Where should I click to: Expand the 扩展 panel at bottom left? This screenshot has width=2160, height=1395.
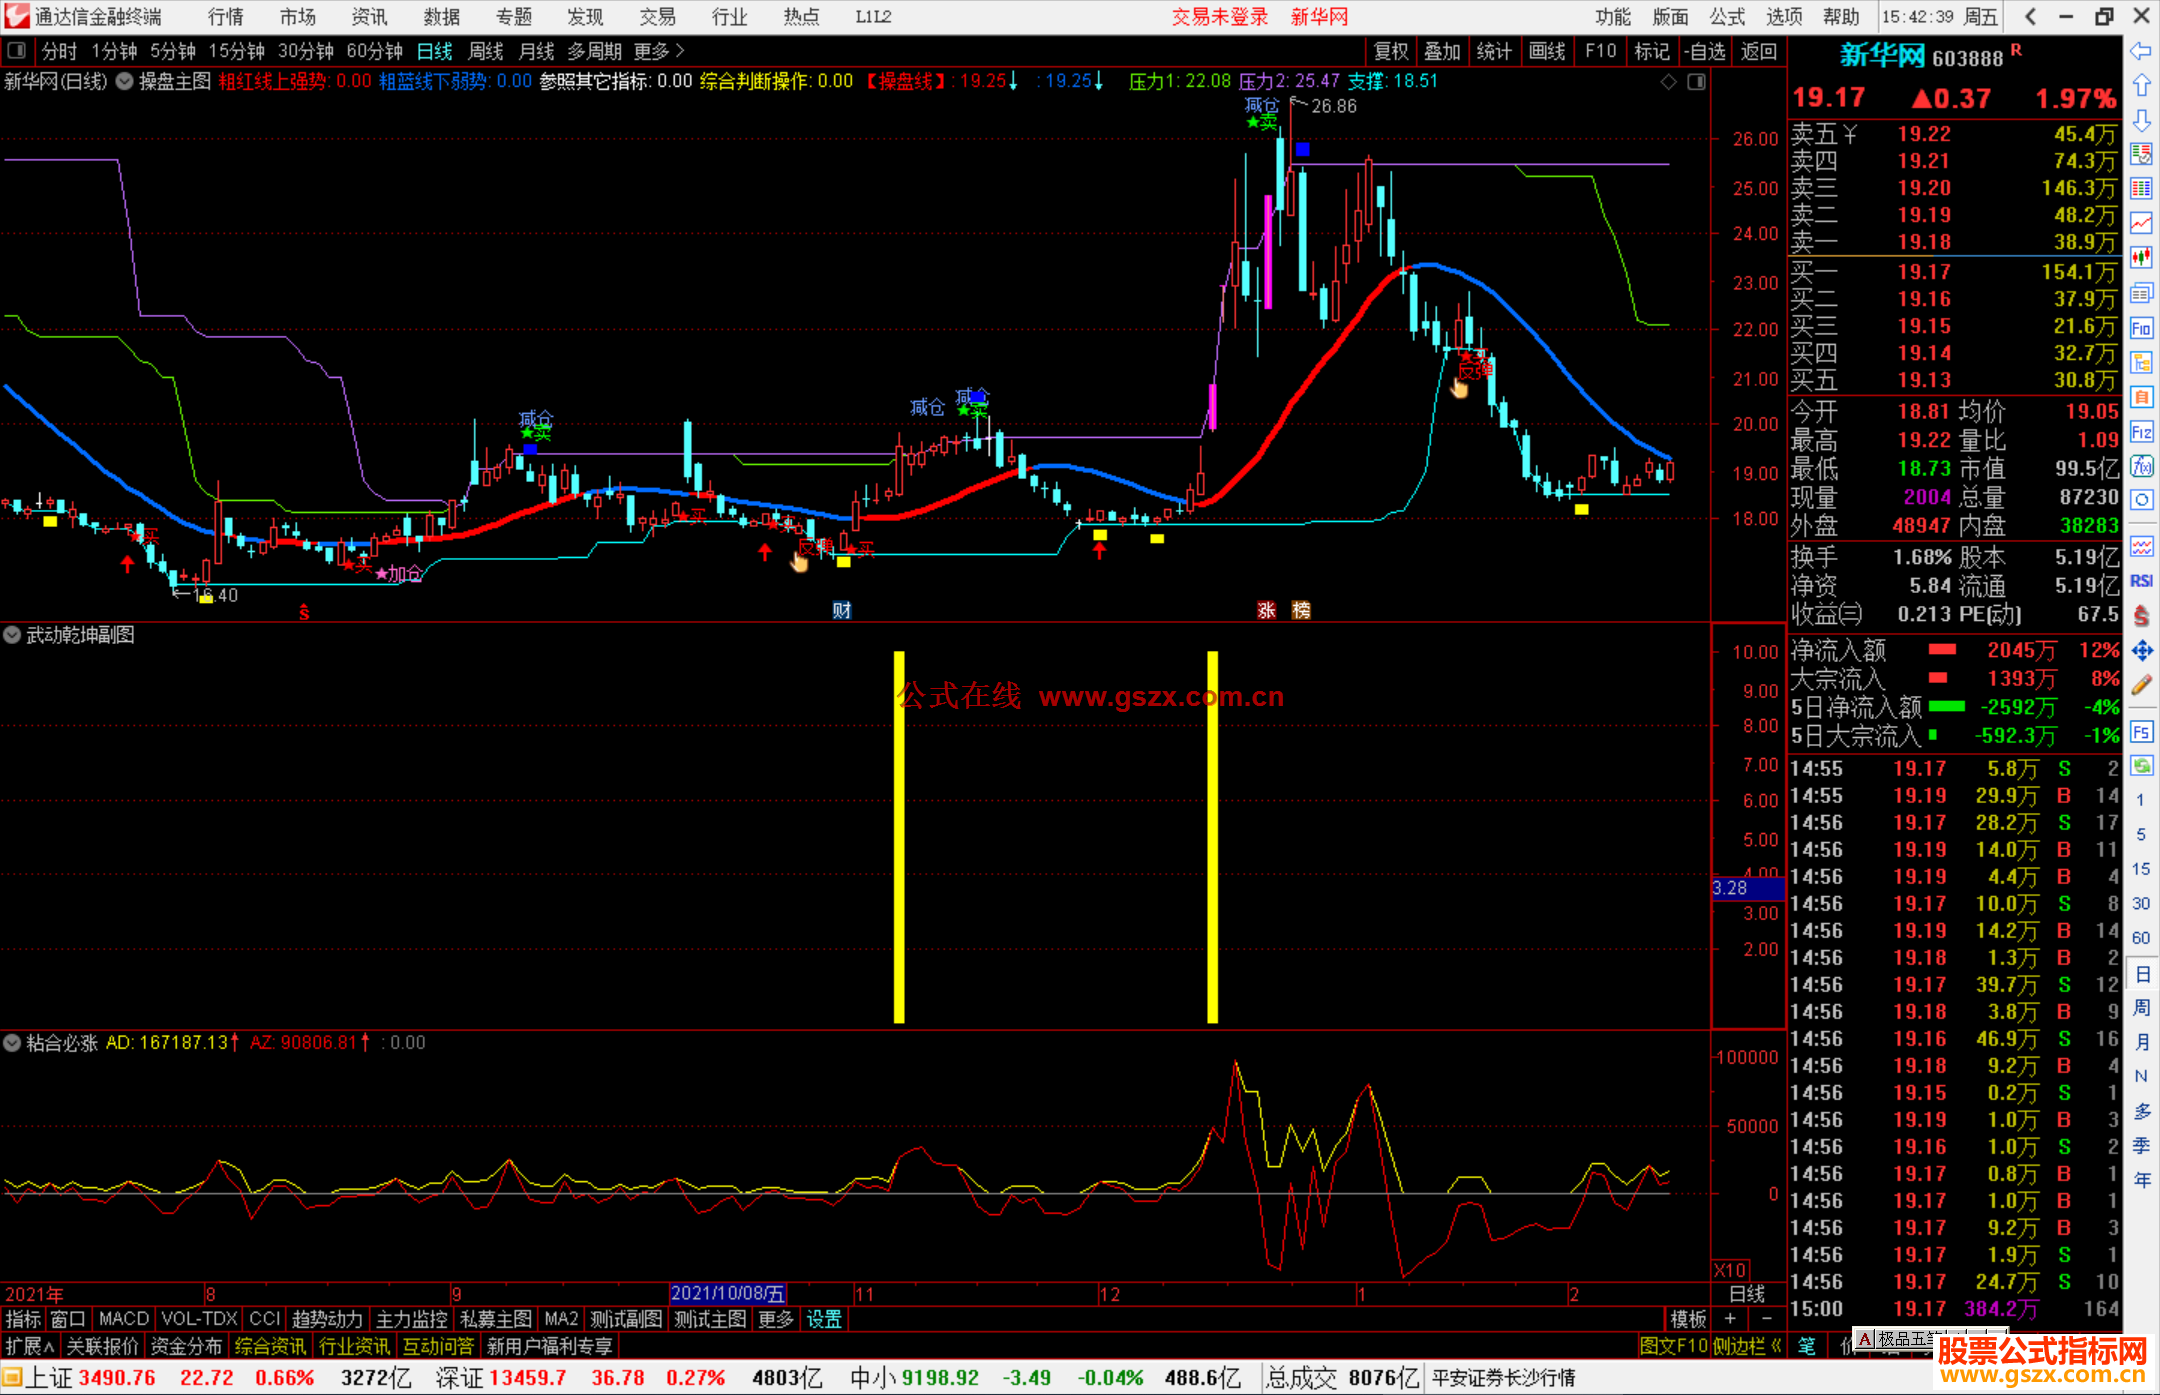[30, 1346]
